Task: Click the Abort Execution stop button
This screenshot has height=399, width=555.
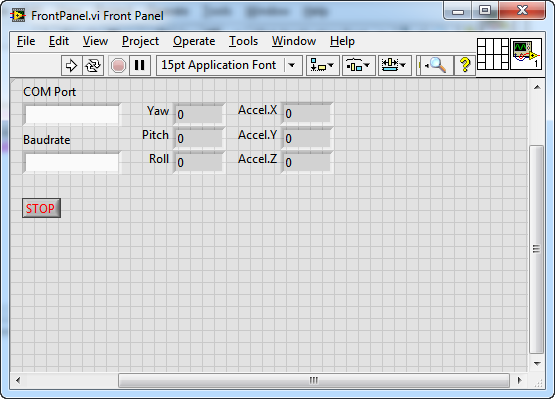Action: (x=118, y=65)
